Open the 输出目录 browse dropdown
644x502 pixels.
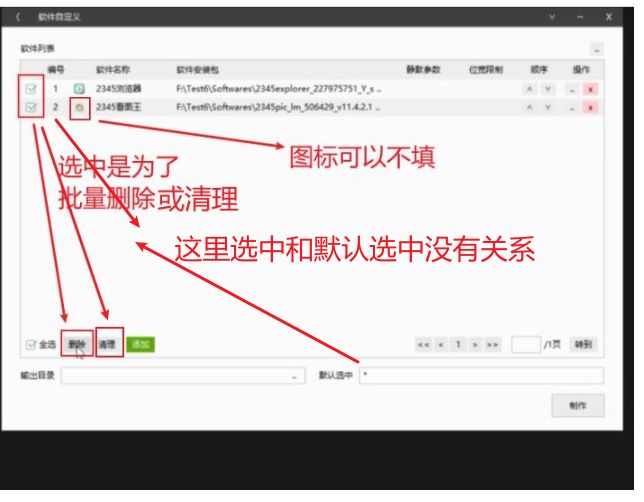click(x=294, y=377)
